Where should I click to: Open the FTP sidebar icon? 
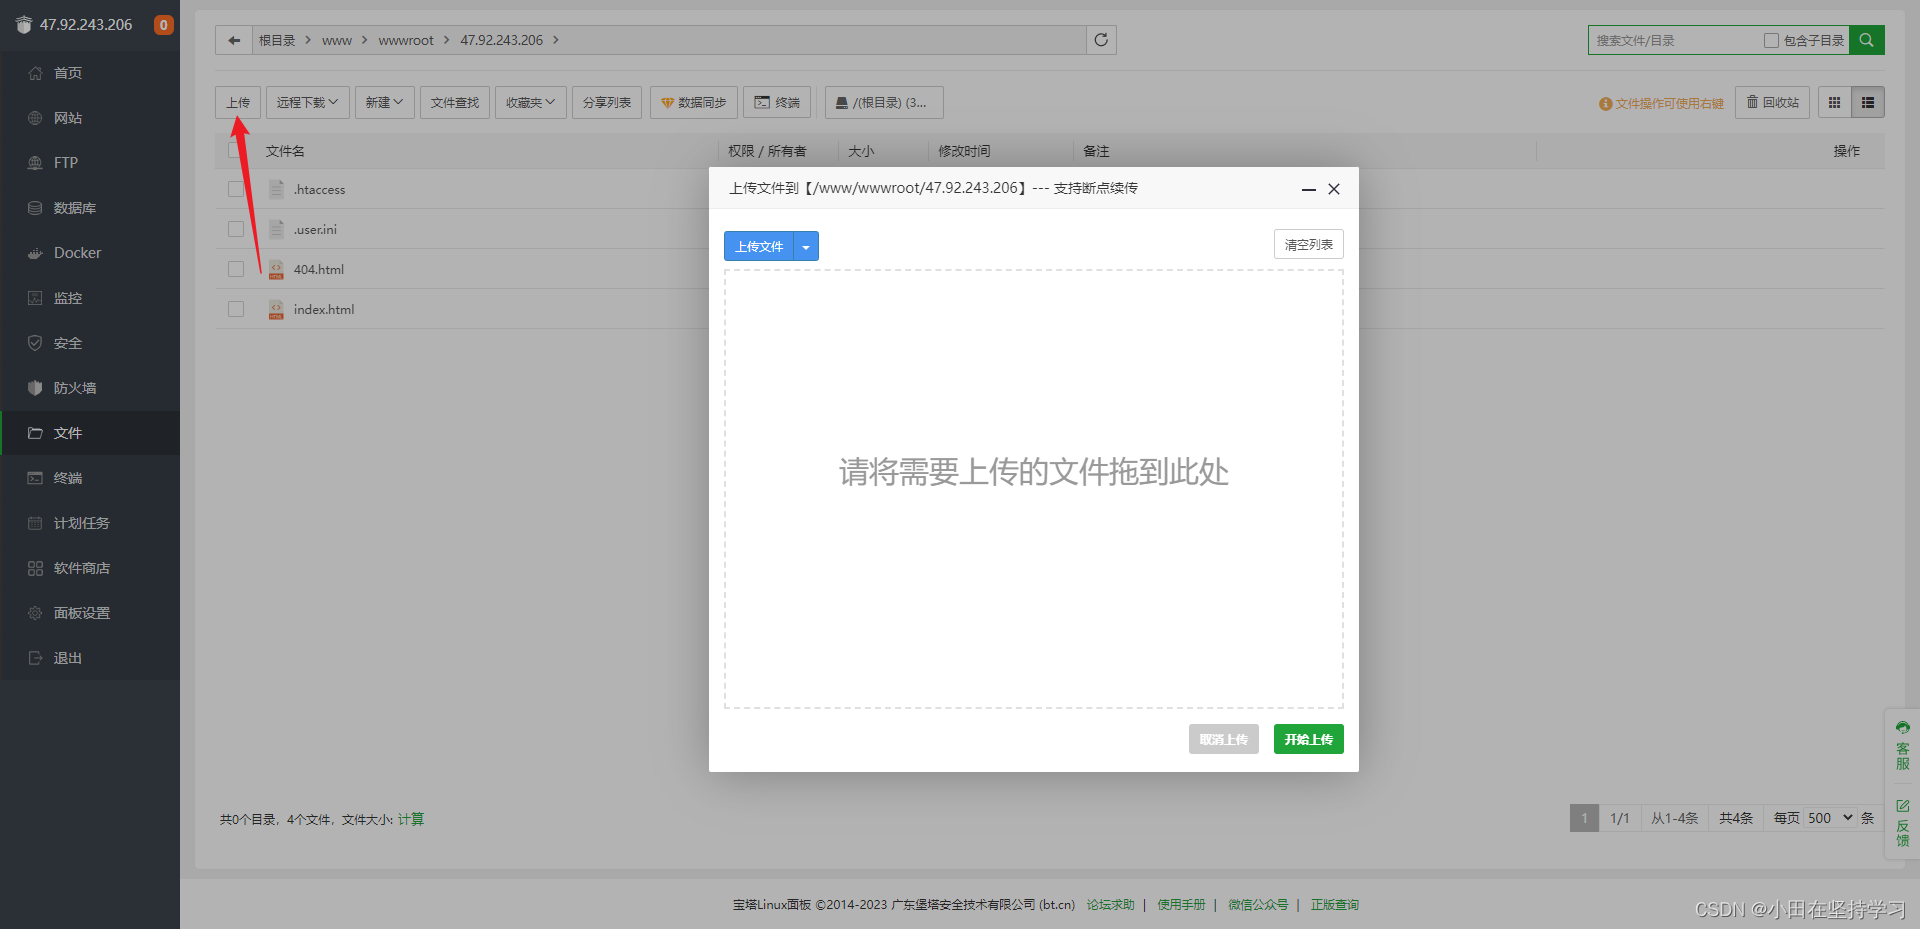coord(35,163)
